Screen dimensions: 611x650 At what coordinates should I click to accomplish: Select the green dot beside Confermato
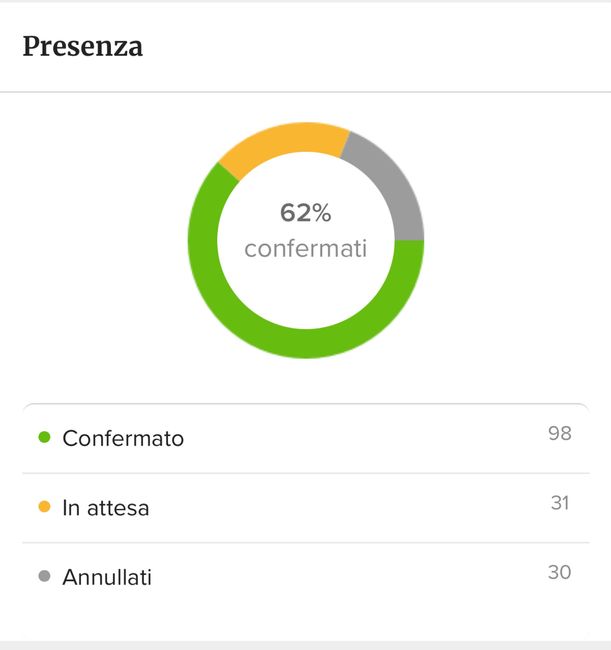(x=44, y=437)
